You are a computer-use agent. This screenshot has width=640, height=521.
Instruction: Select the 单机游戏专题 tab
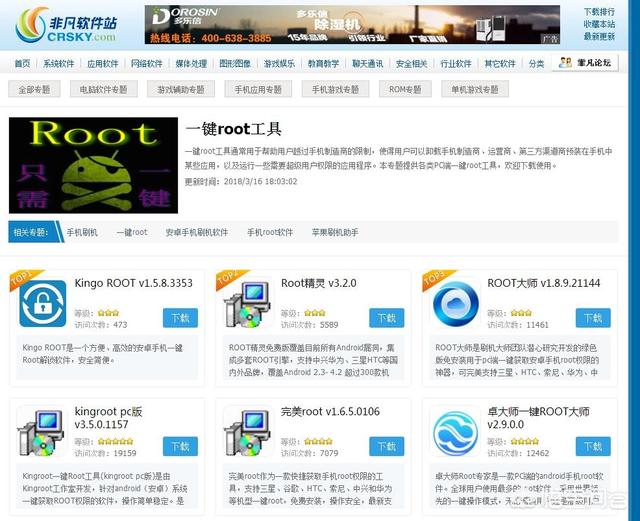click(475, 89)
